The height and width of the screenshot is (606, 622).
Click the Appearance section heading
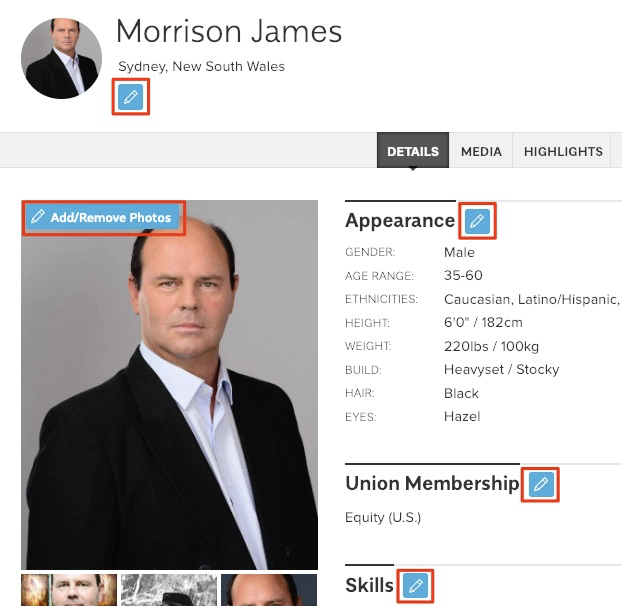click(400, 221)
